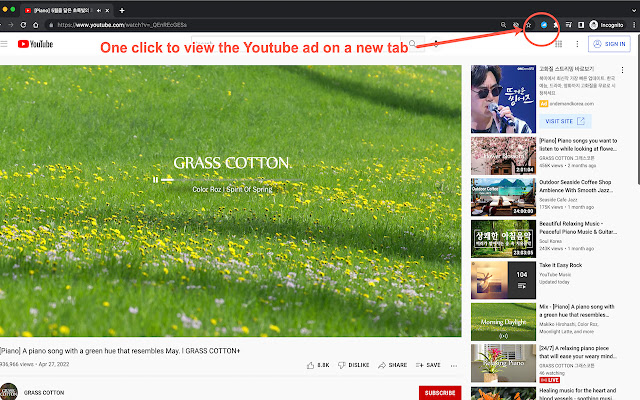Bookmark this page with the star
Screen dimensions: 640x400
(528, 25)
